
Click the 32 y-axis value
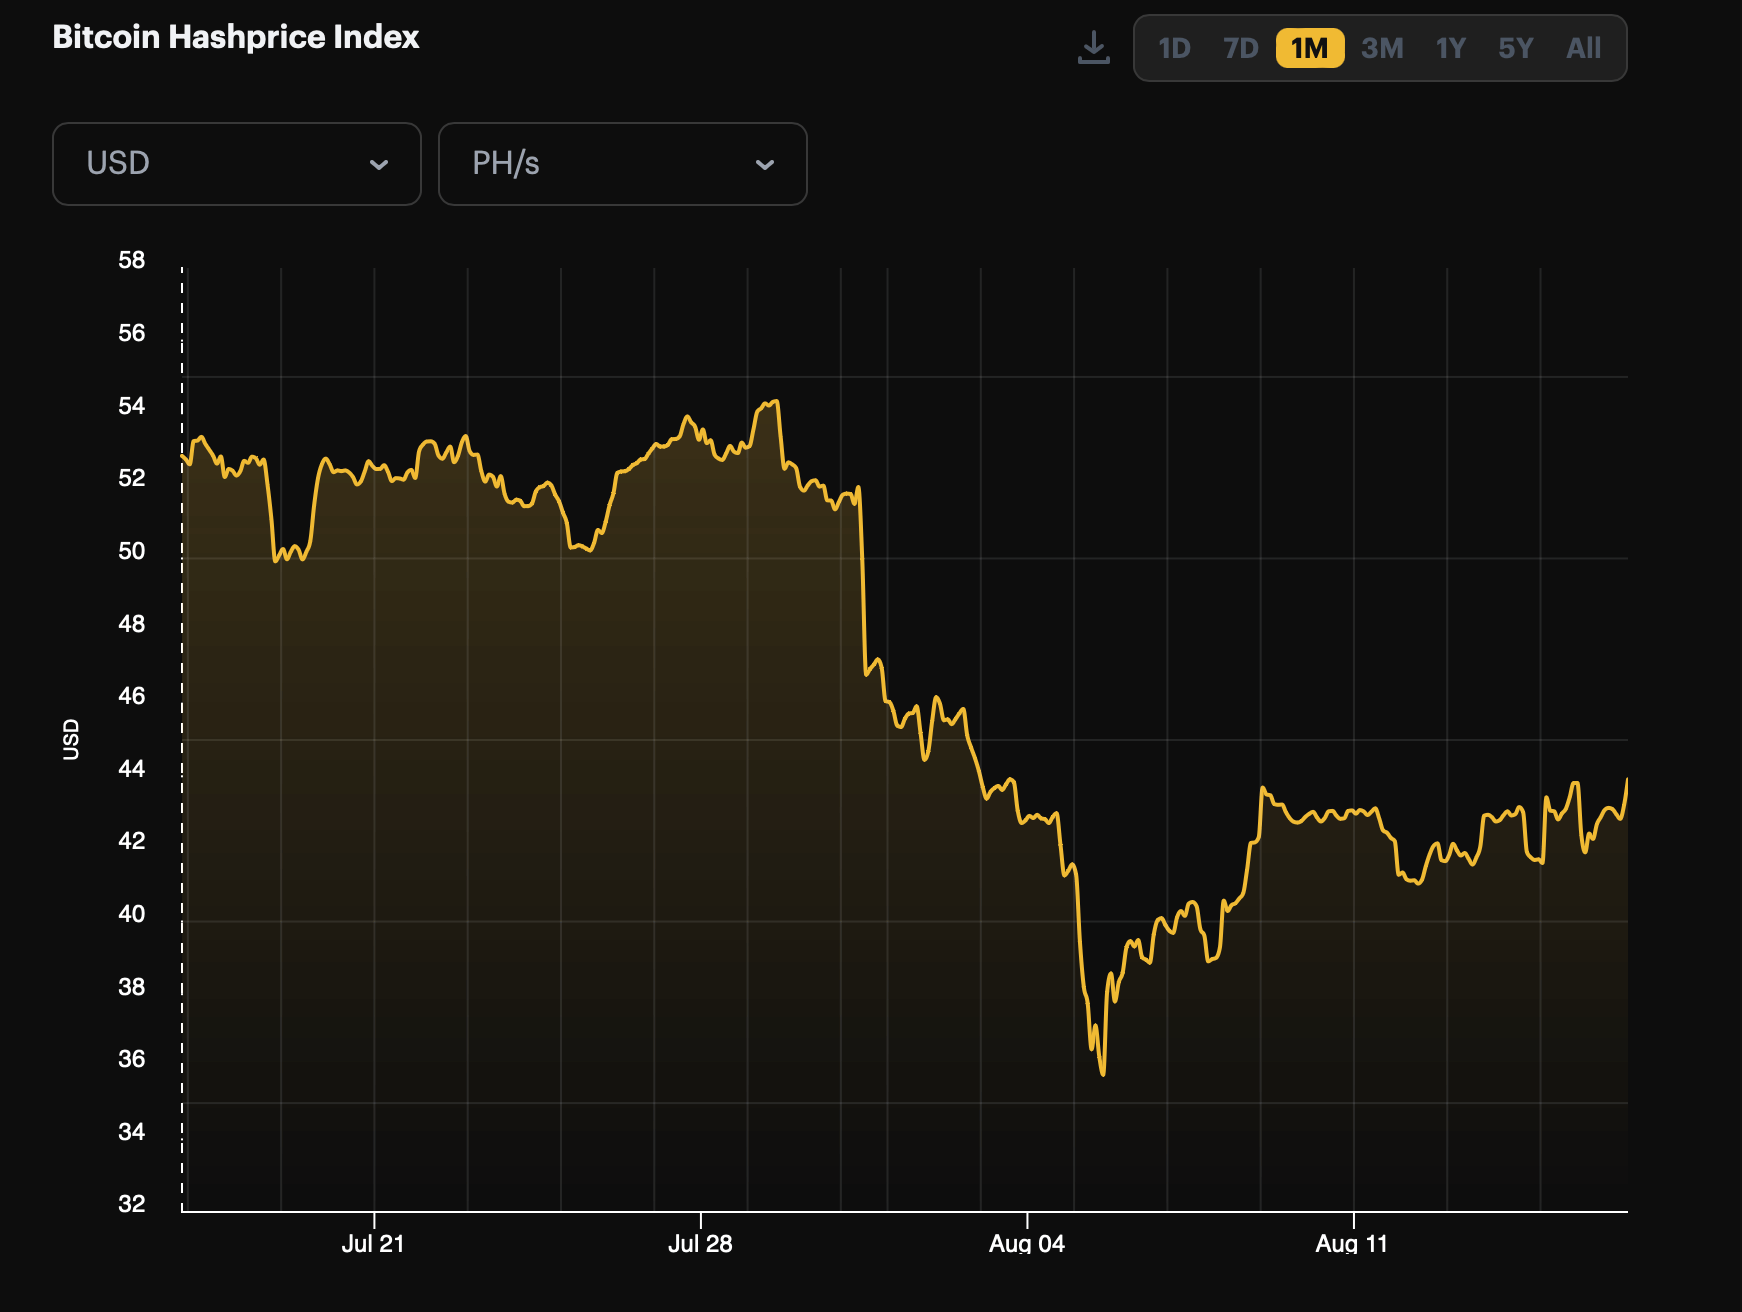click(x=132, y=1204)
